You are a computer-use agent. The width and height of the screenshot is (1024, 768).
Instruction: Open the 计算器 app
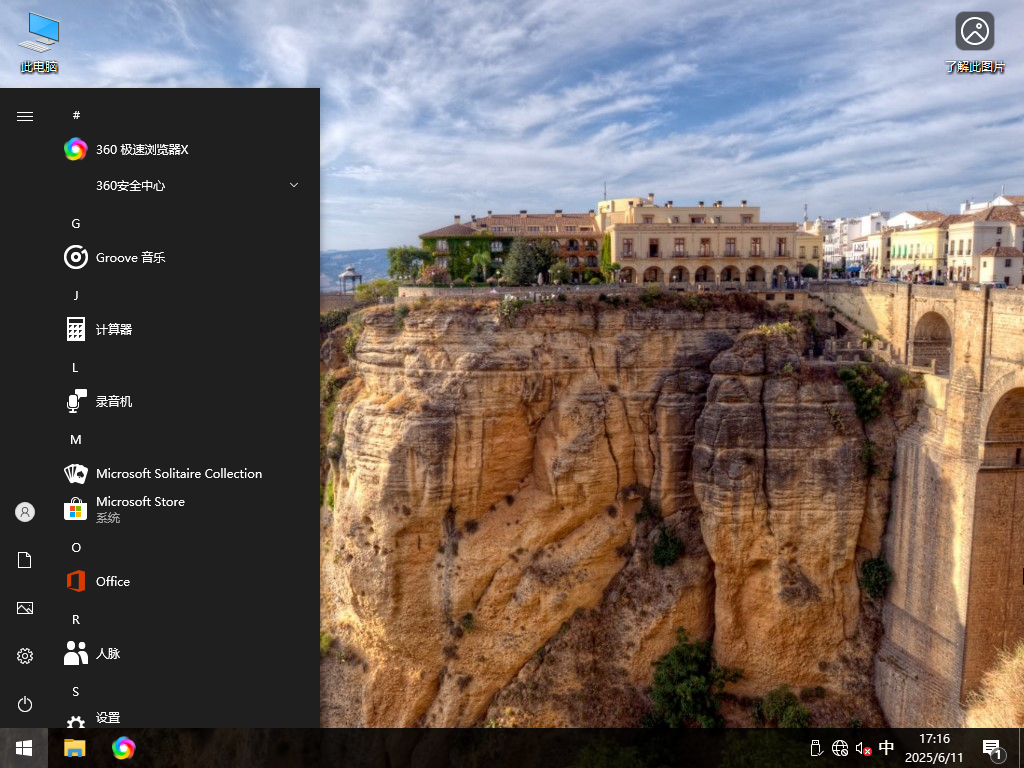tap(115, 329)
